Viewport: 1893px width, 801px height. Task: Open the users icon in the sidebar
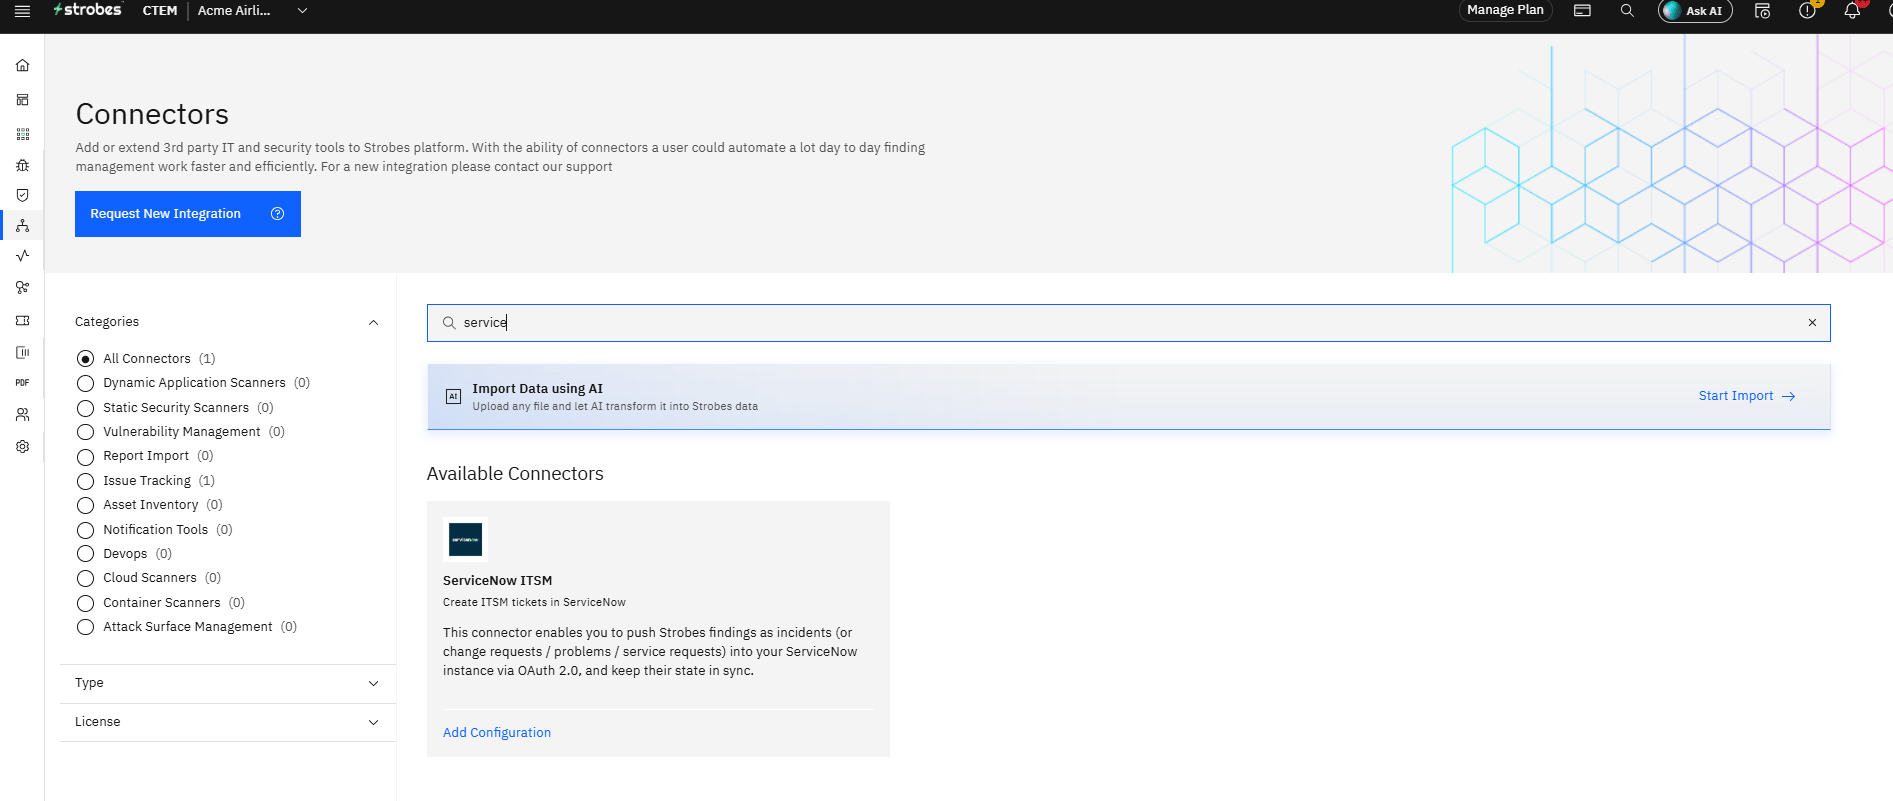(22, 415)
